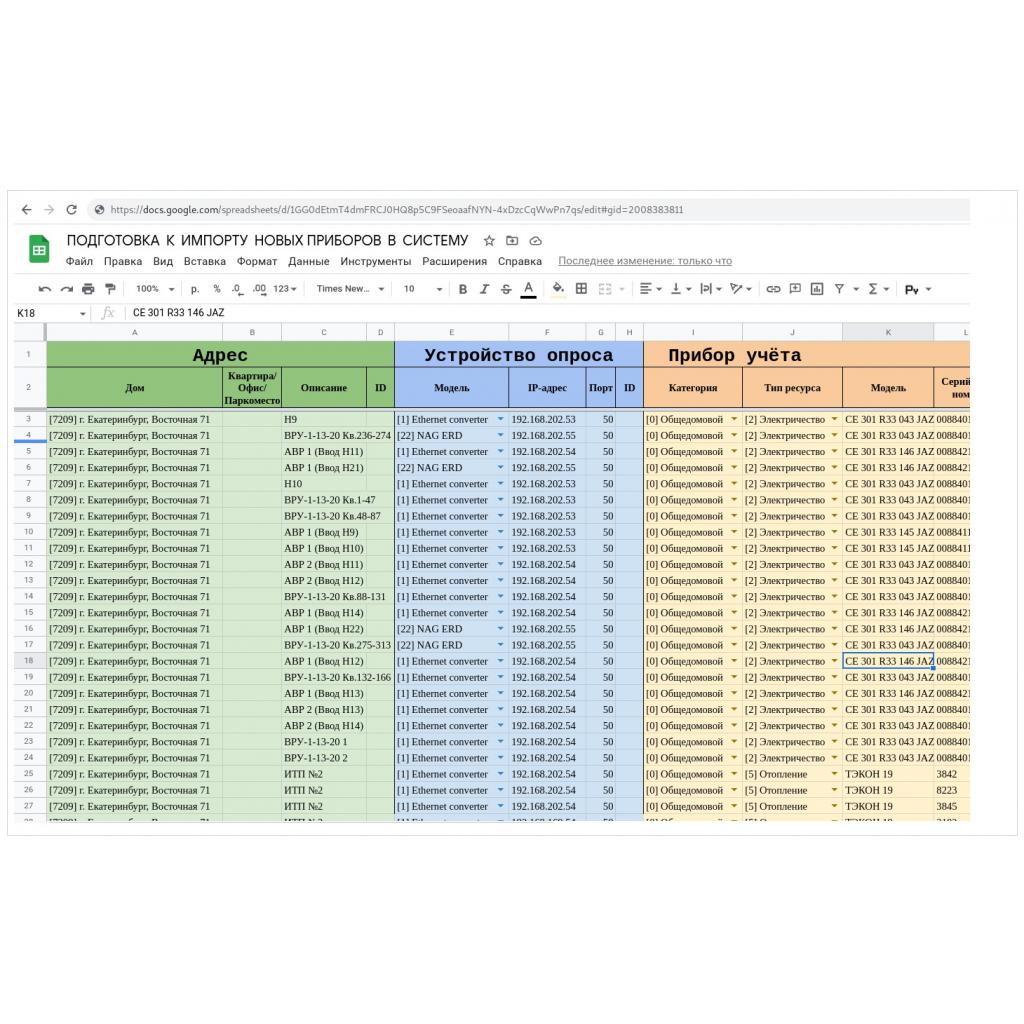Open the vertical align dropdown
This screenshot has width=1024, height=1024.
click(x=681, y=289)
